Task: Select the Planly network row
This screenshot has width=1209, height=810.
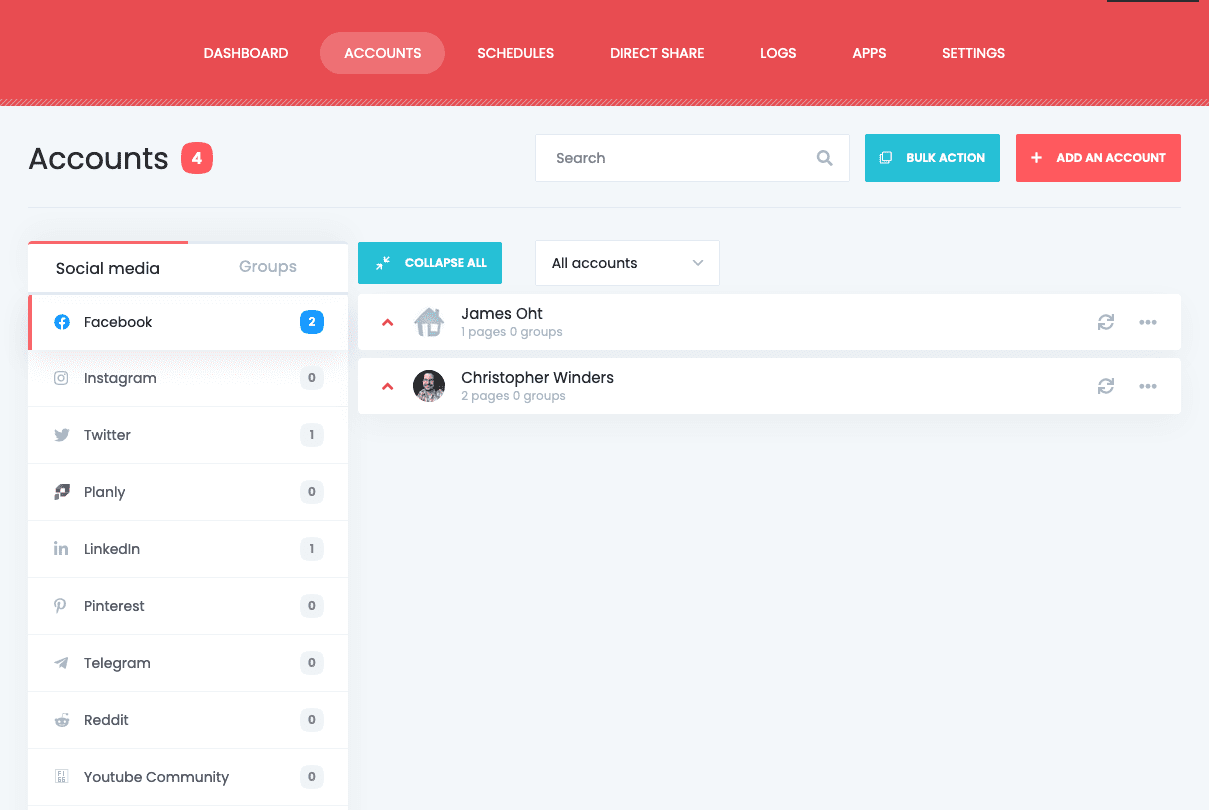Action: pyautogui.click(x=188, y=492)
